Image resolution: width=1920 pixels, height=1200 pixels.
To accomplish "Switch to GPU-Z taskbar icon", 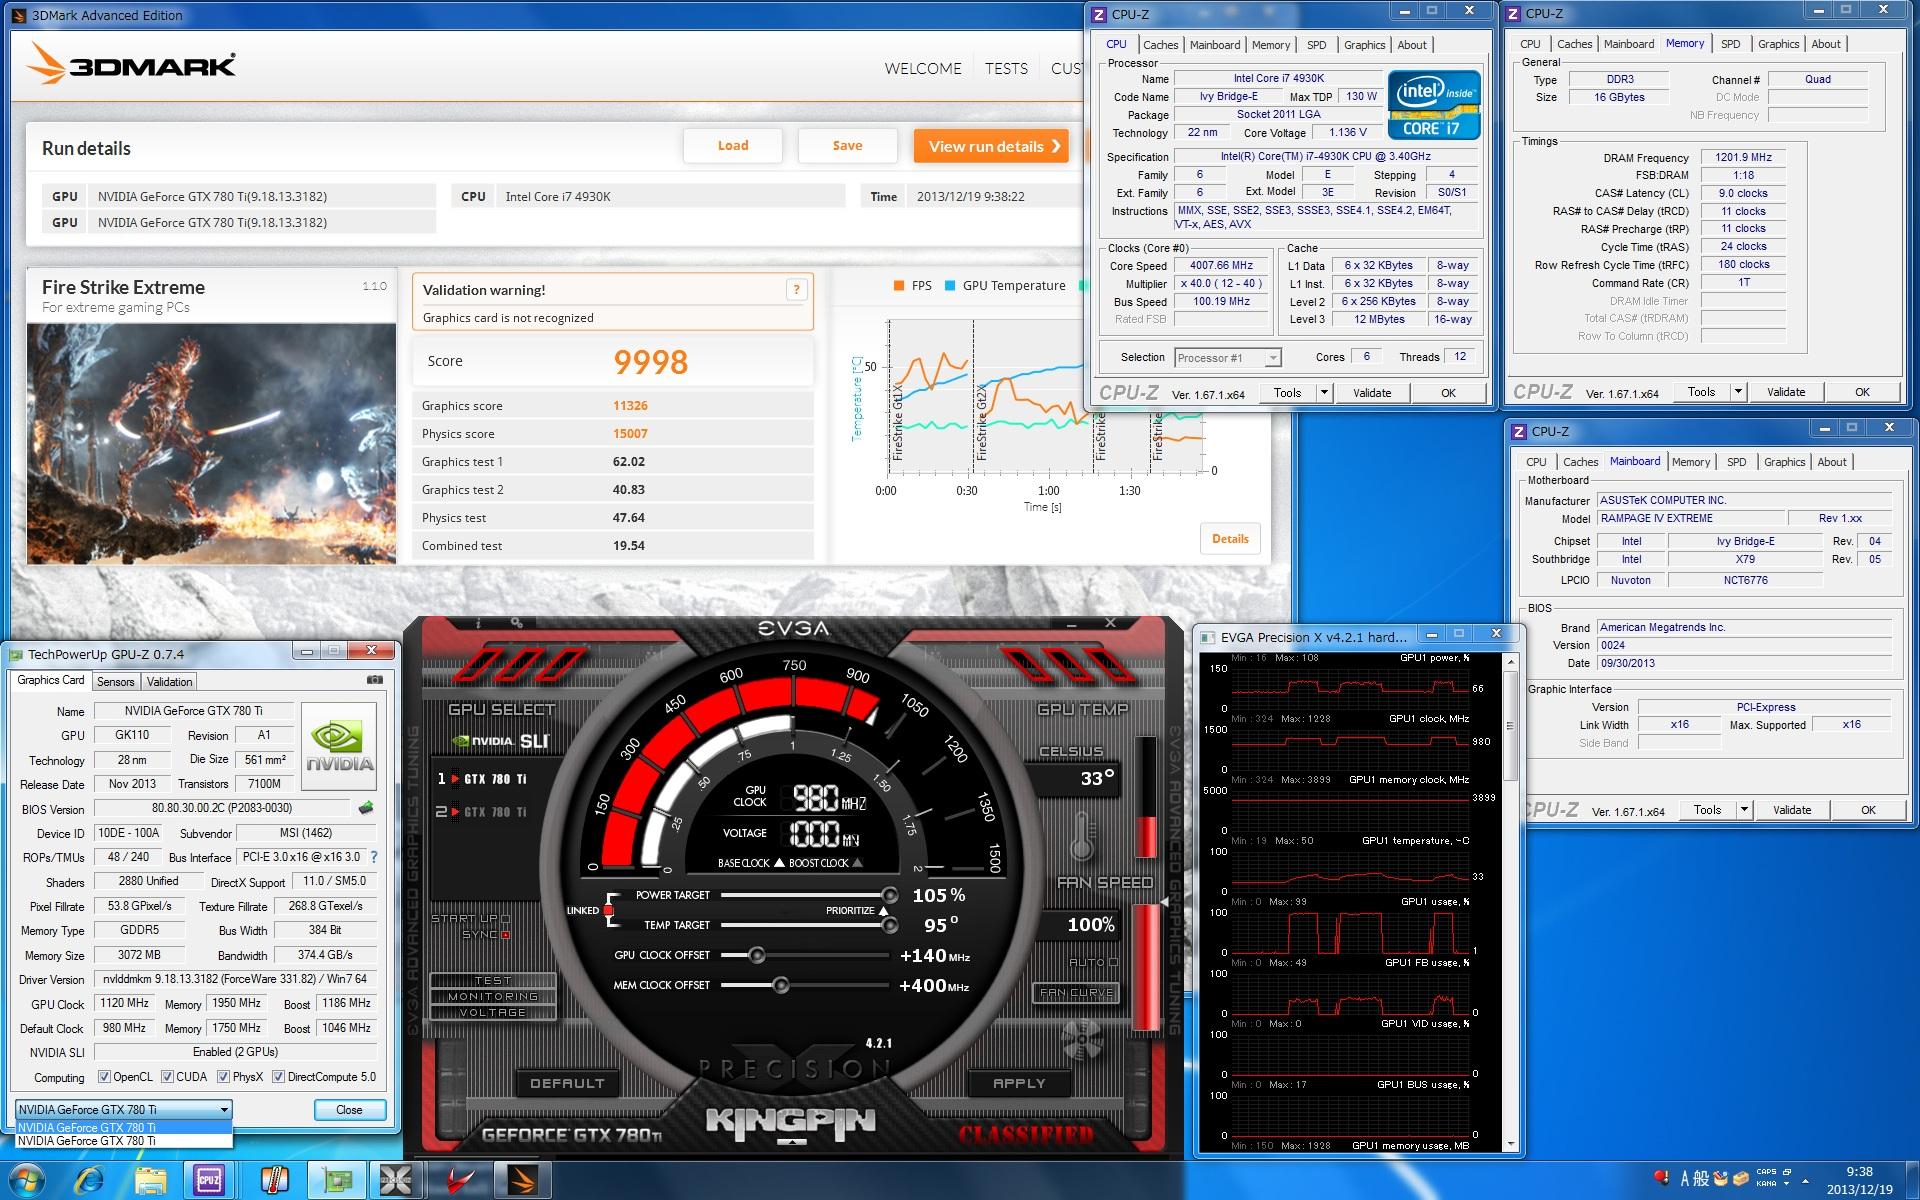I will click(x=336, y=1180).
